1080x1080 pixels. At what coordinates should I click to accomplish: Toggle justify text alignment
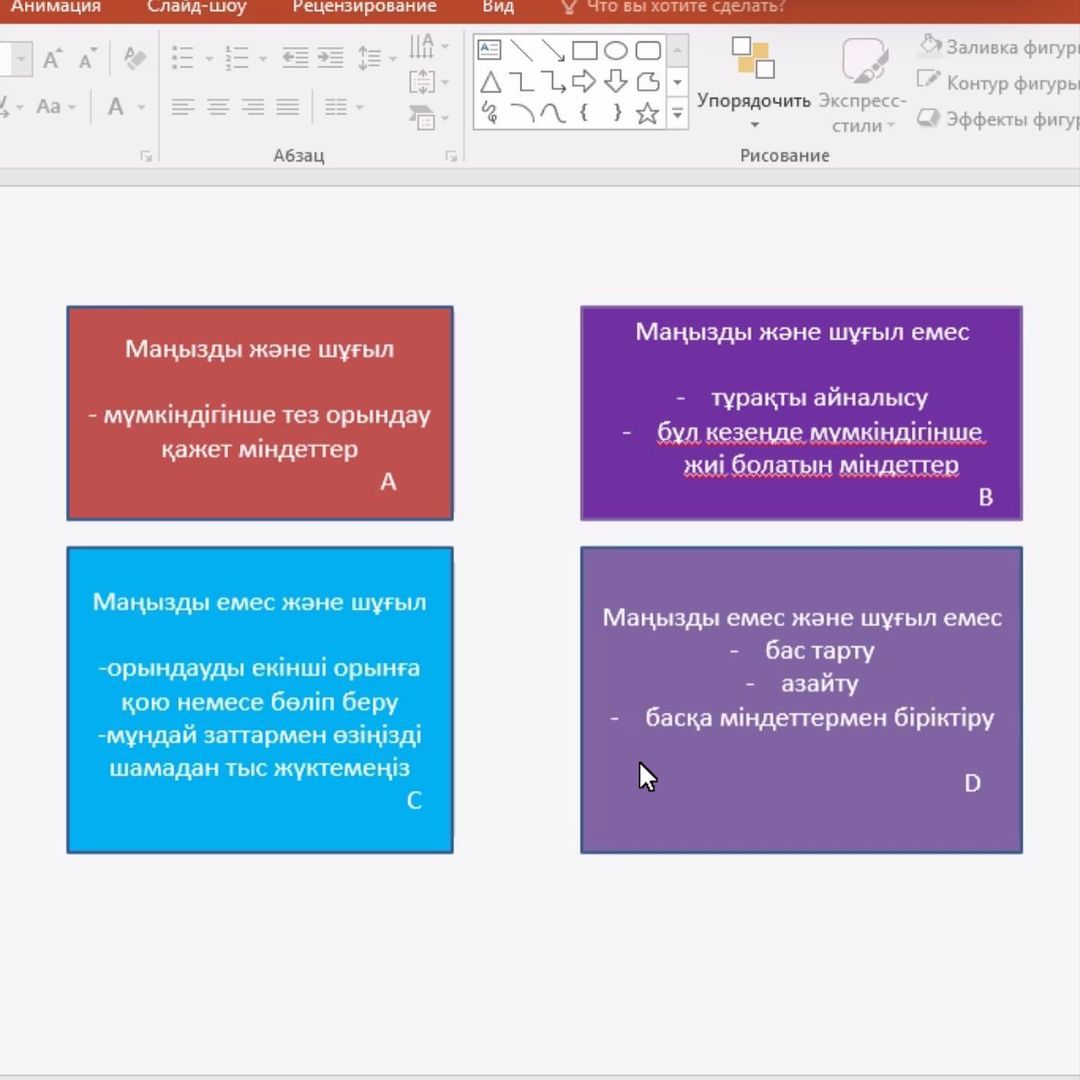tap(288, 107)
